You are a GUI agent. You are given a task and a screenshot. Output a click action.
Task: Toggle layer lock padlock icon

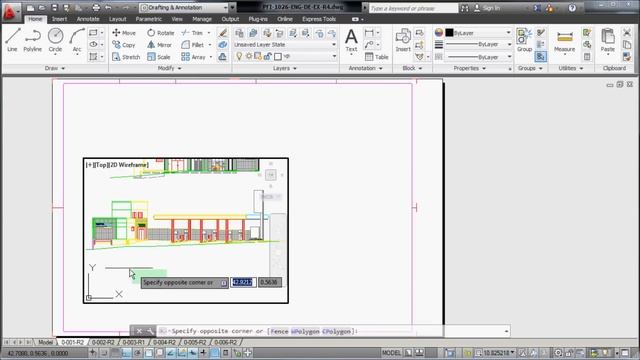coord(268,56)
